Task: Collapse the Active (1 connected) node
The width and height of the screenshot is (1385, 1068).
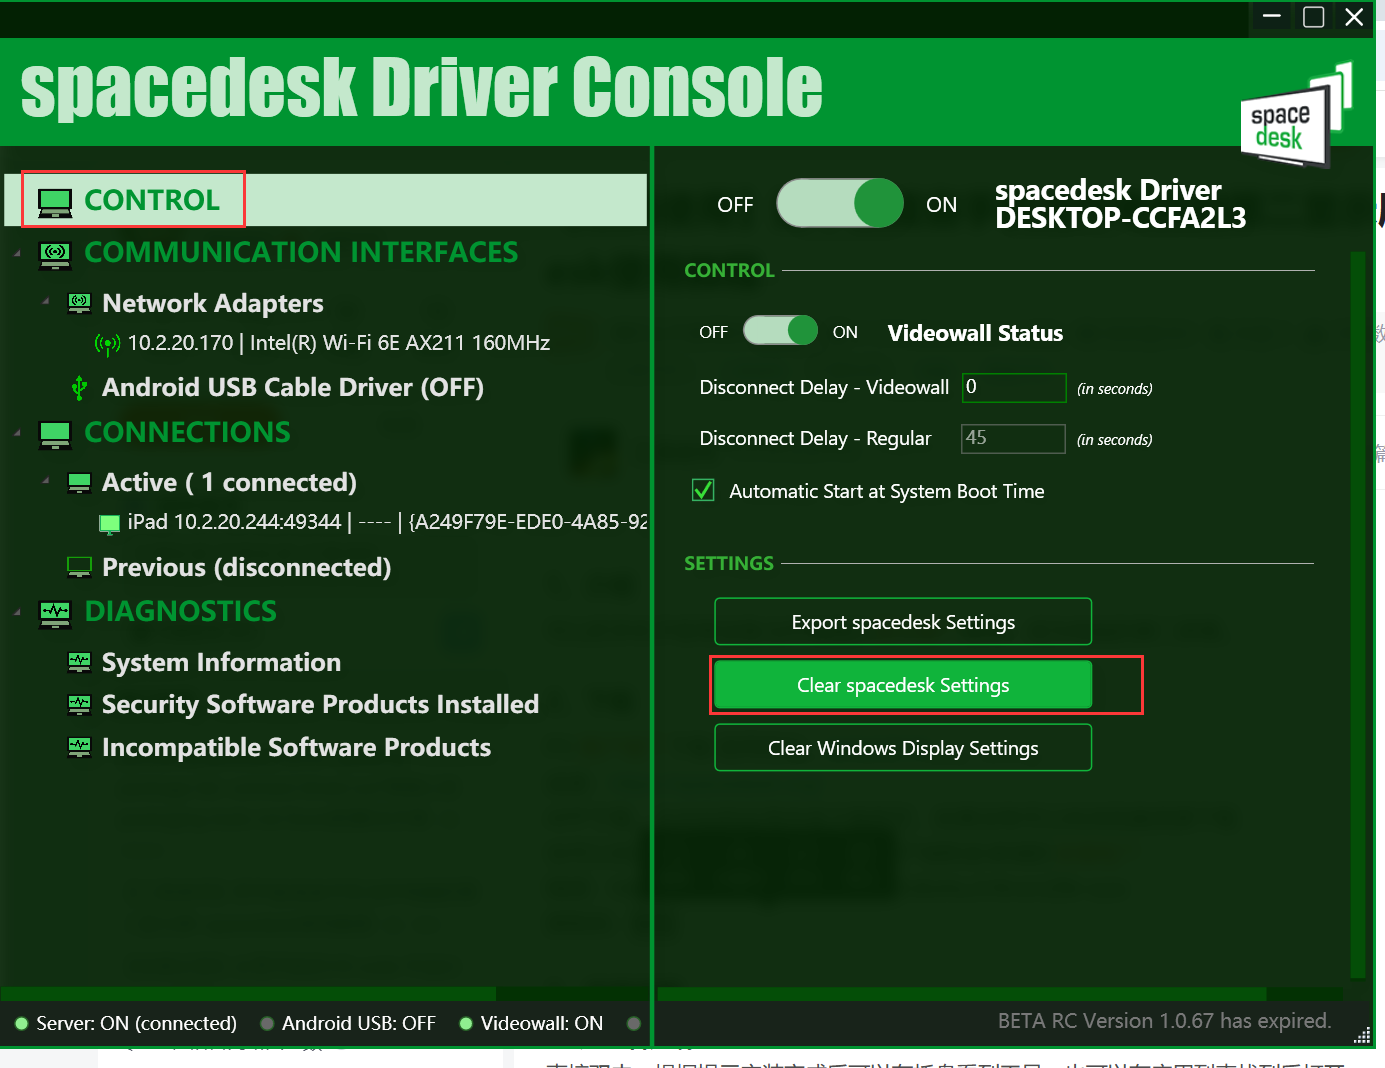Action: pyautogui.click(x=45, y=481)
